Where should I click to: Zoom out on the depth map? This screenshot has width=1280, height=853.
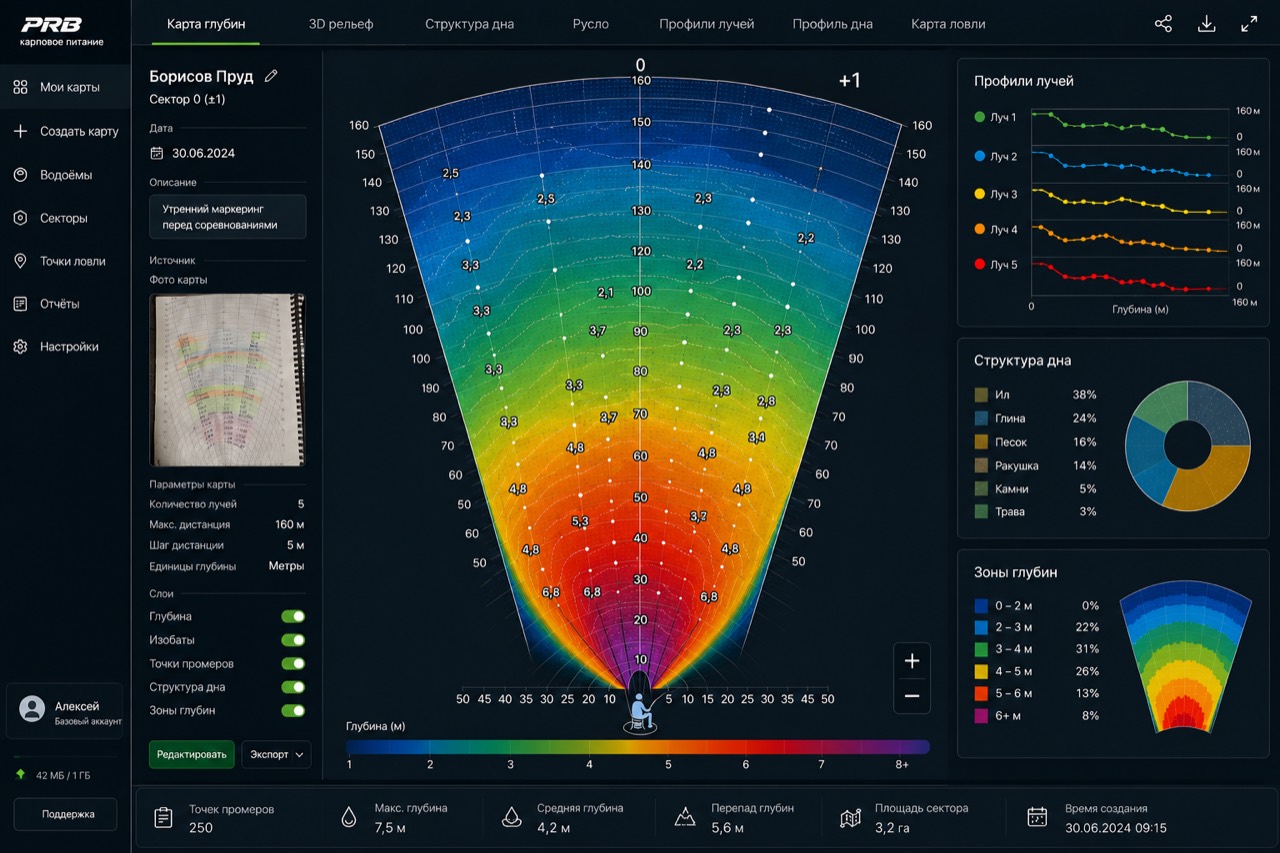point(912,696)
